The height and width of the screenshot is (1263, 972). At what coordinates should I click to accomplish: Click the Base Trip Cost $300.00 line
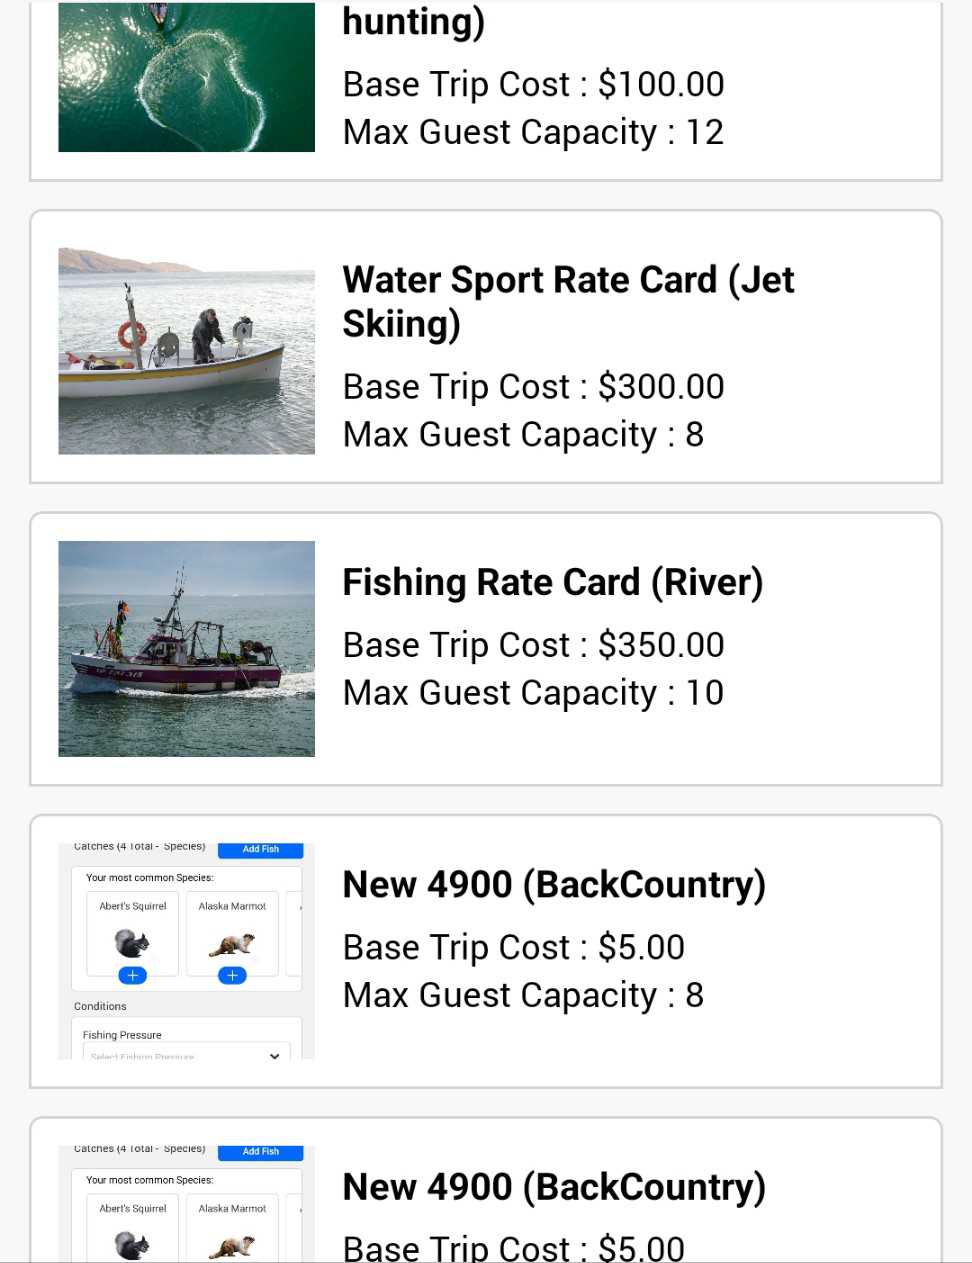click(533, 387)
